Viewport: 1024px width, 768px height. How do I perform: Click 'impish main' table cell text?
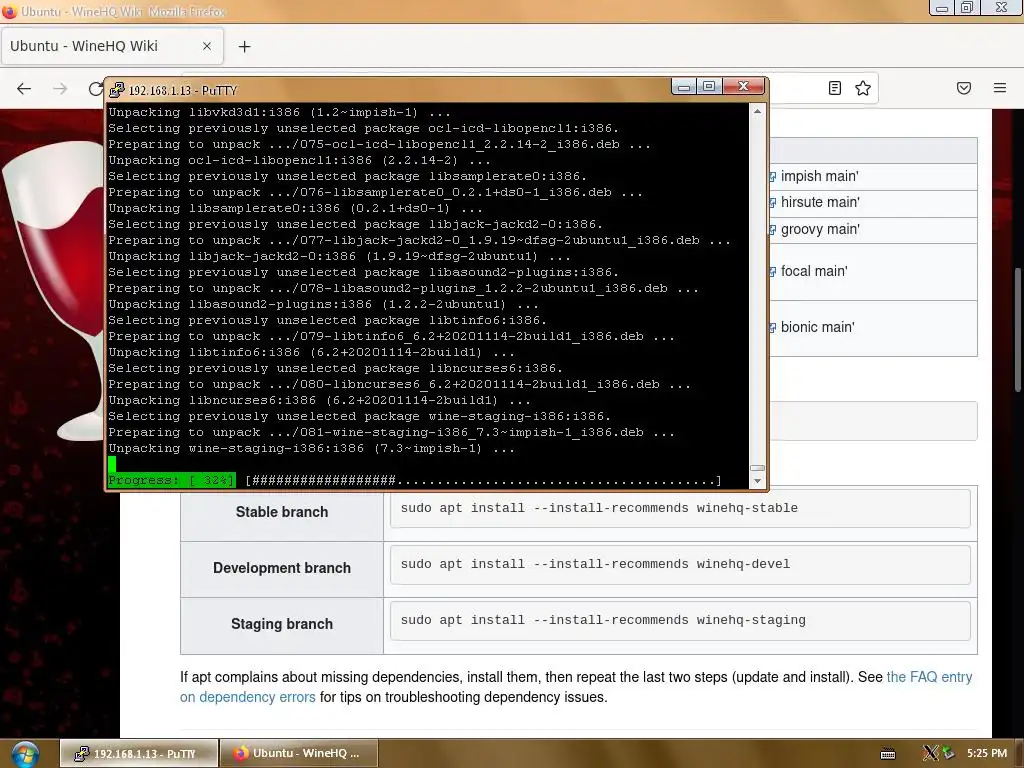point(820,176)
